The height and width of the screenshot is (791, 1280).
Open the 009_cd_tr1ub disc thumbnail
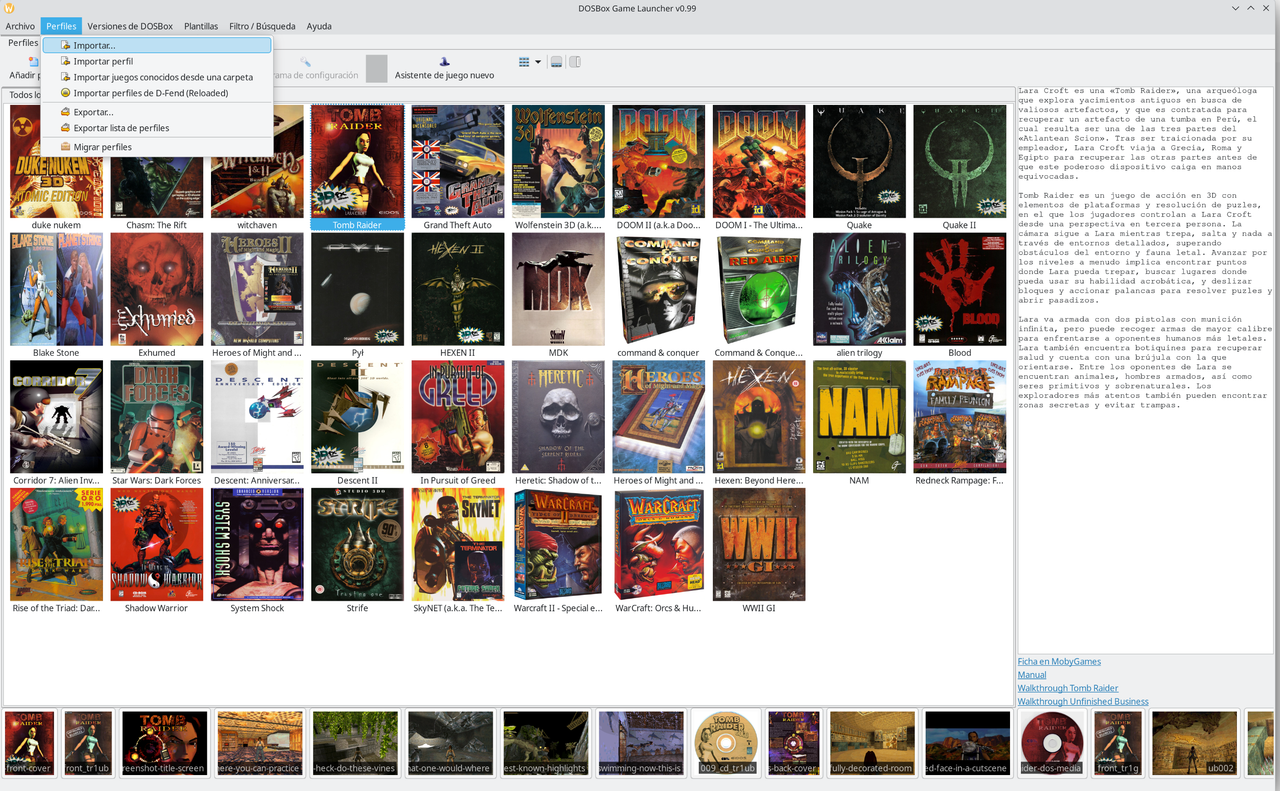(x=725, y=743)
